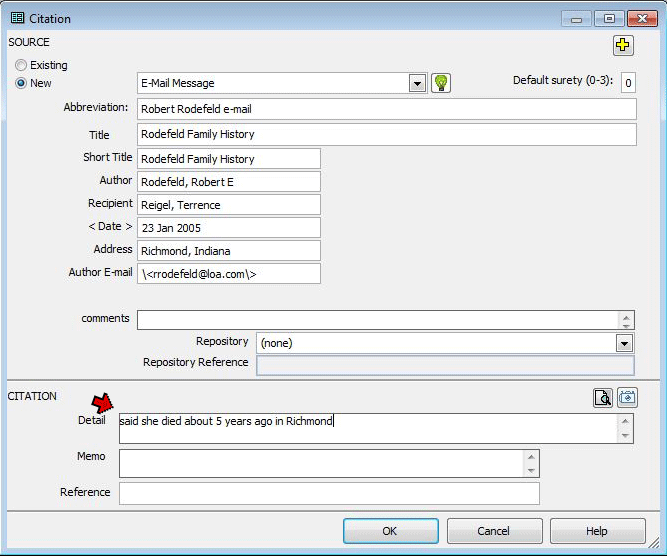Viewport: 667px width, 556px height.
Task: Click the Memo box scroll down arrow
Action: tap(531, 470)
